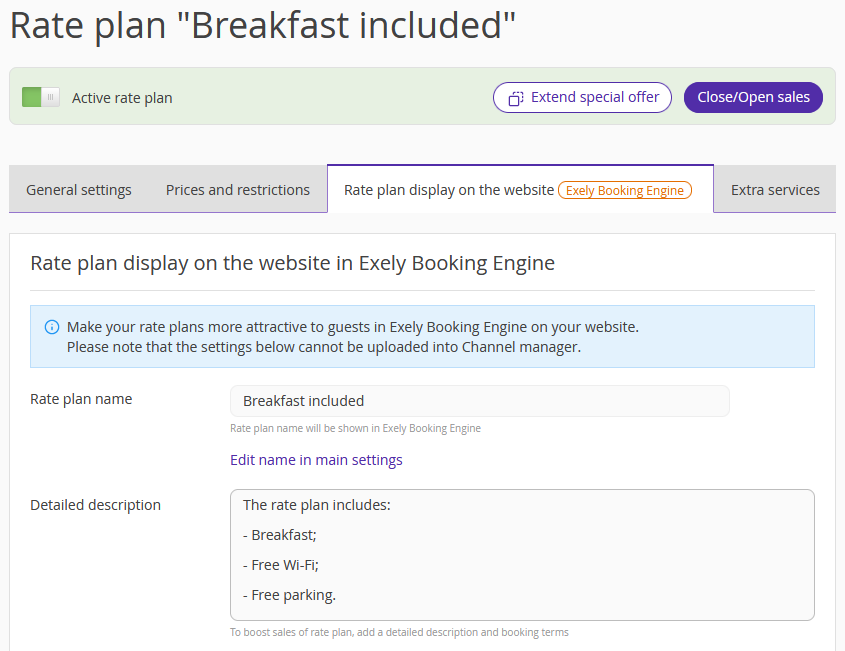Click the info icon in the blue notice
Viewport: 845px width, 651px height.
(52, 327)
